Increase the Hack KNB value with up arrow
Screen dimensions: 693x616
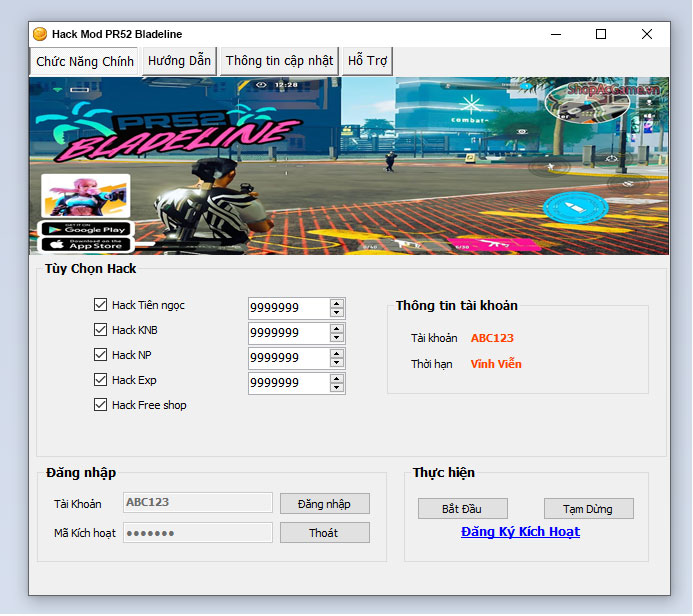point(337,329)
